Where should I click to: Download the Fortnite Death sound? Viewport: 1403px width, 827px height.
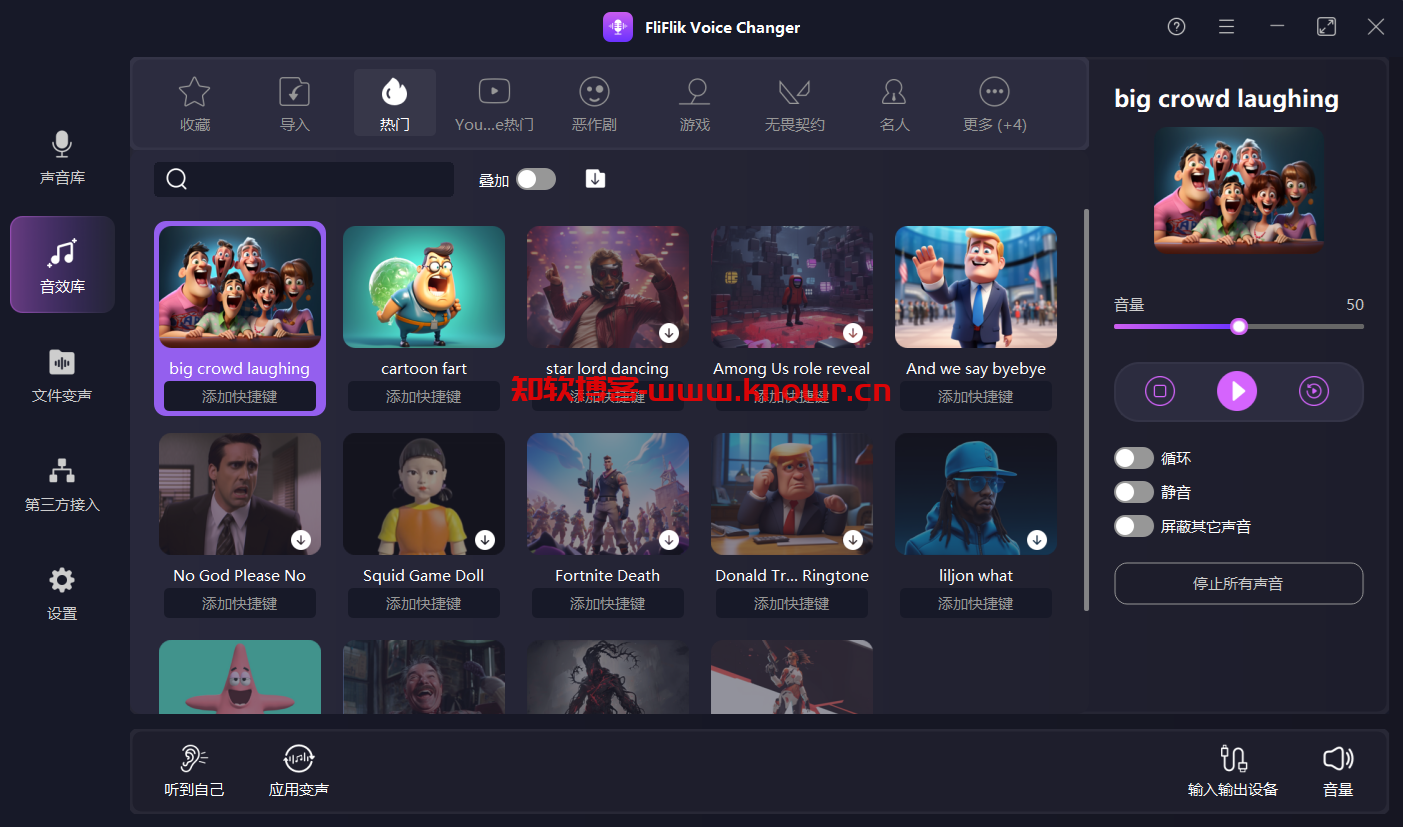point(669,539)
